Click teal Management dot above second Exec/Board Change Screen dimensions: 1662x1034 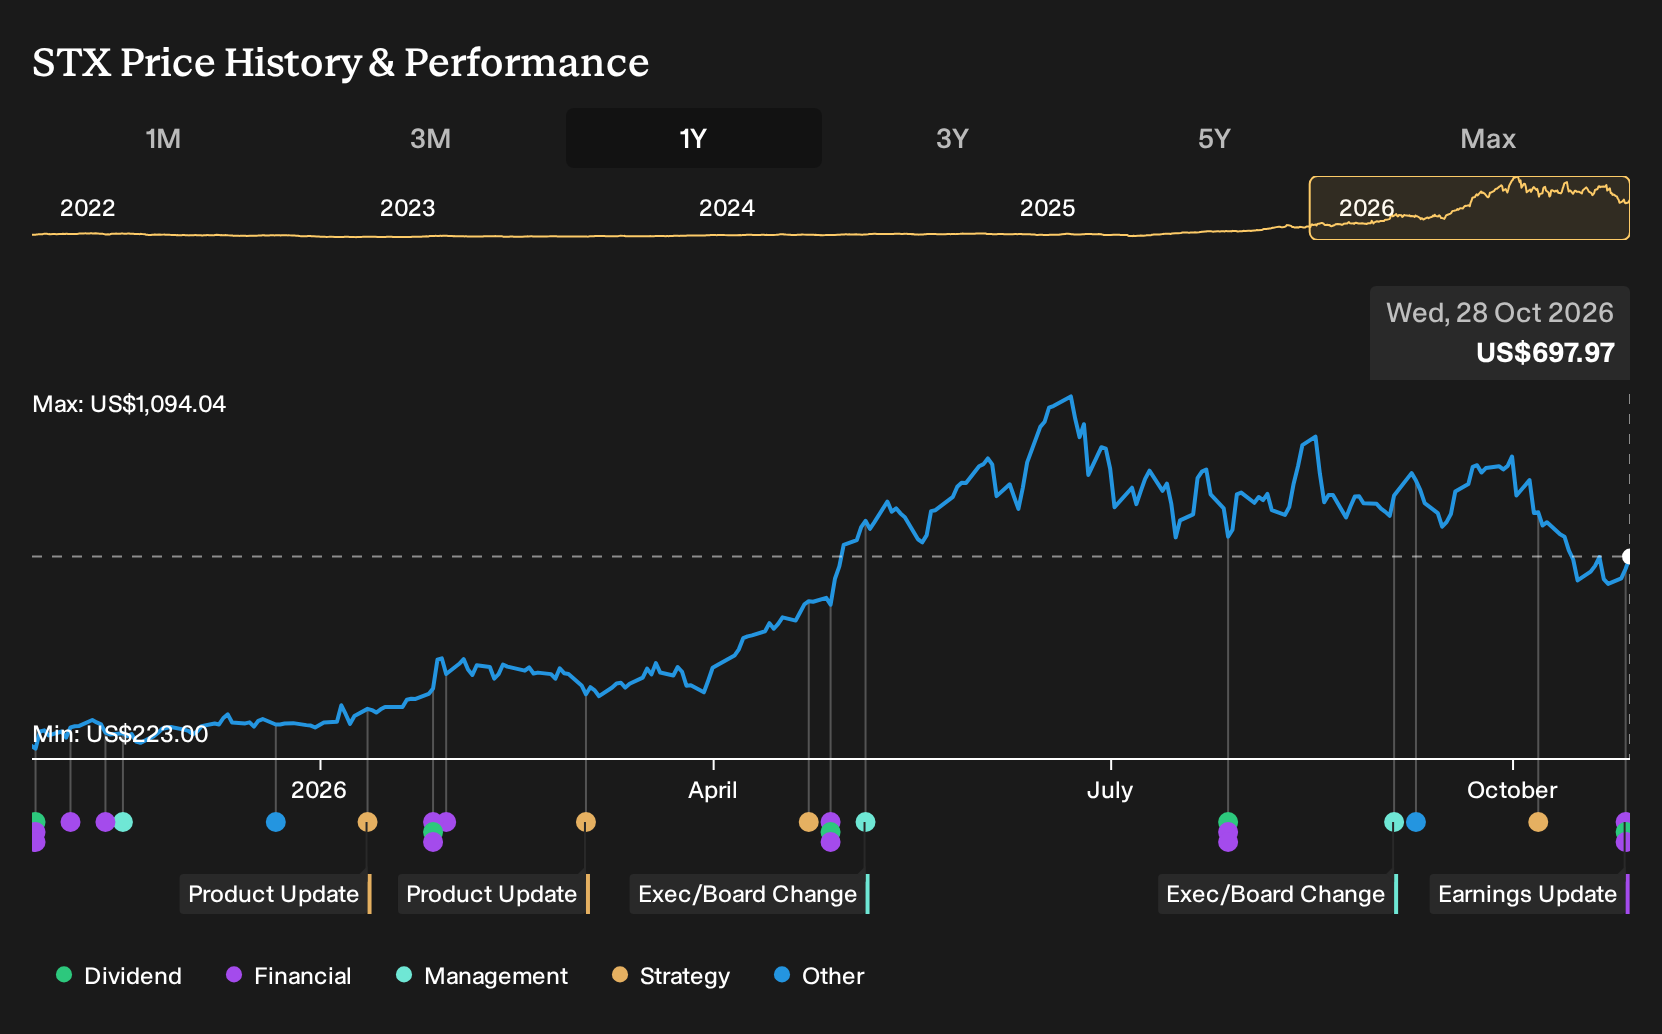coord(1394,822)
